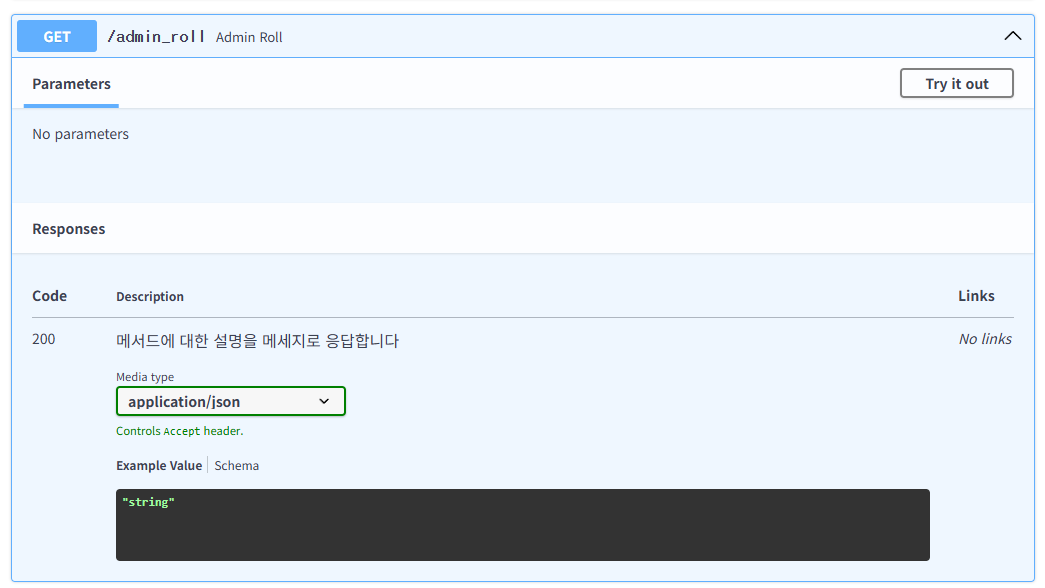Screen dimensions: 1045x588
Task: Click the Code column header
Action: coord(49,296)
